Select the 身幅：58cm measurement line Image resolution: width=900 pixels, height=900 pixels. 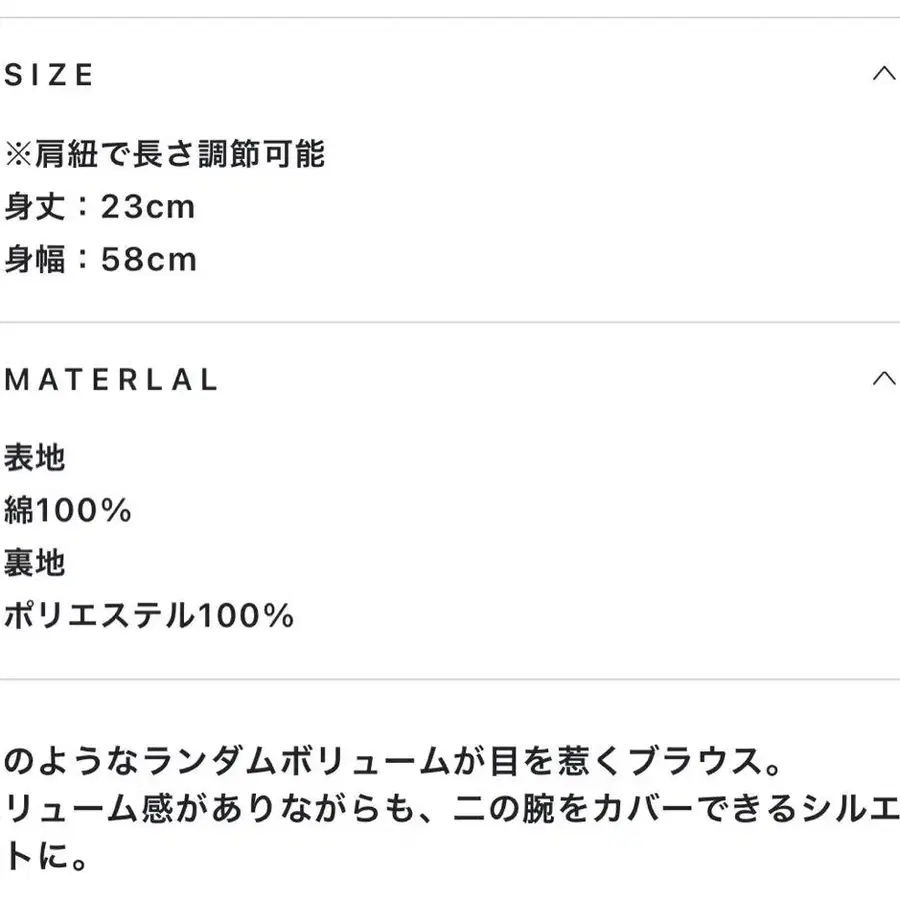(100, 259)
